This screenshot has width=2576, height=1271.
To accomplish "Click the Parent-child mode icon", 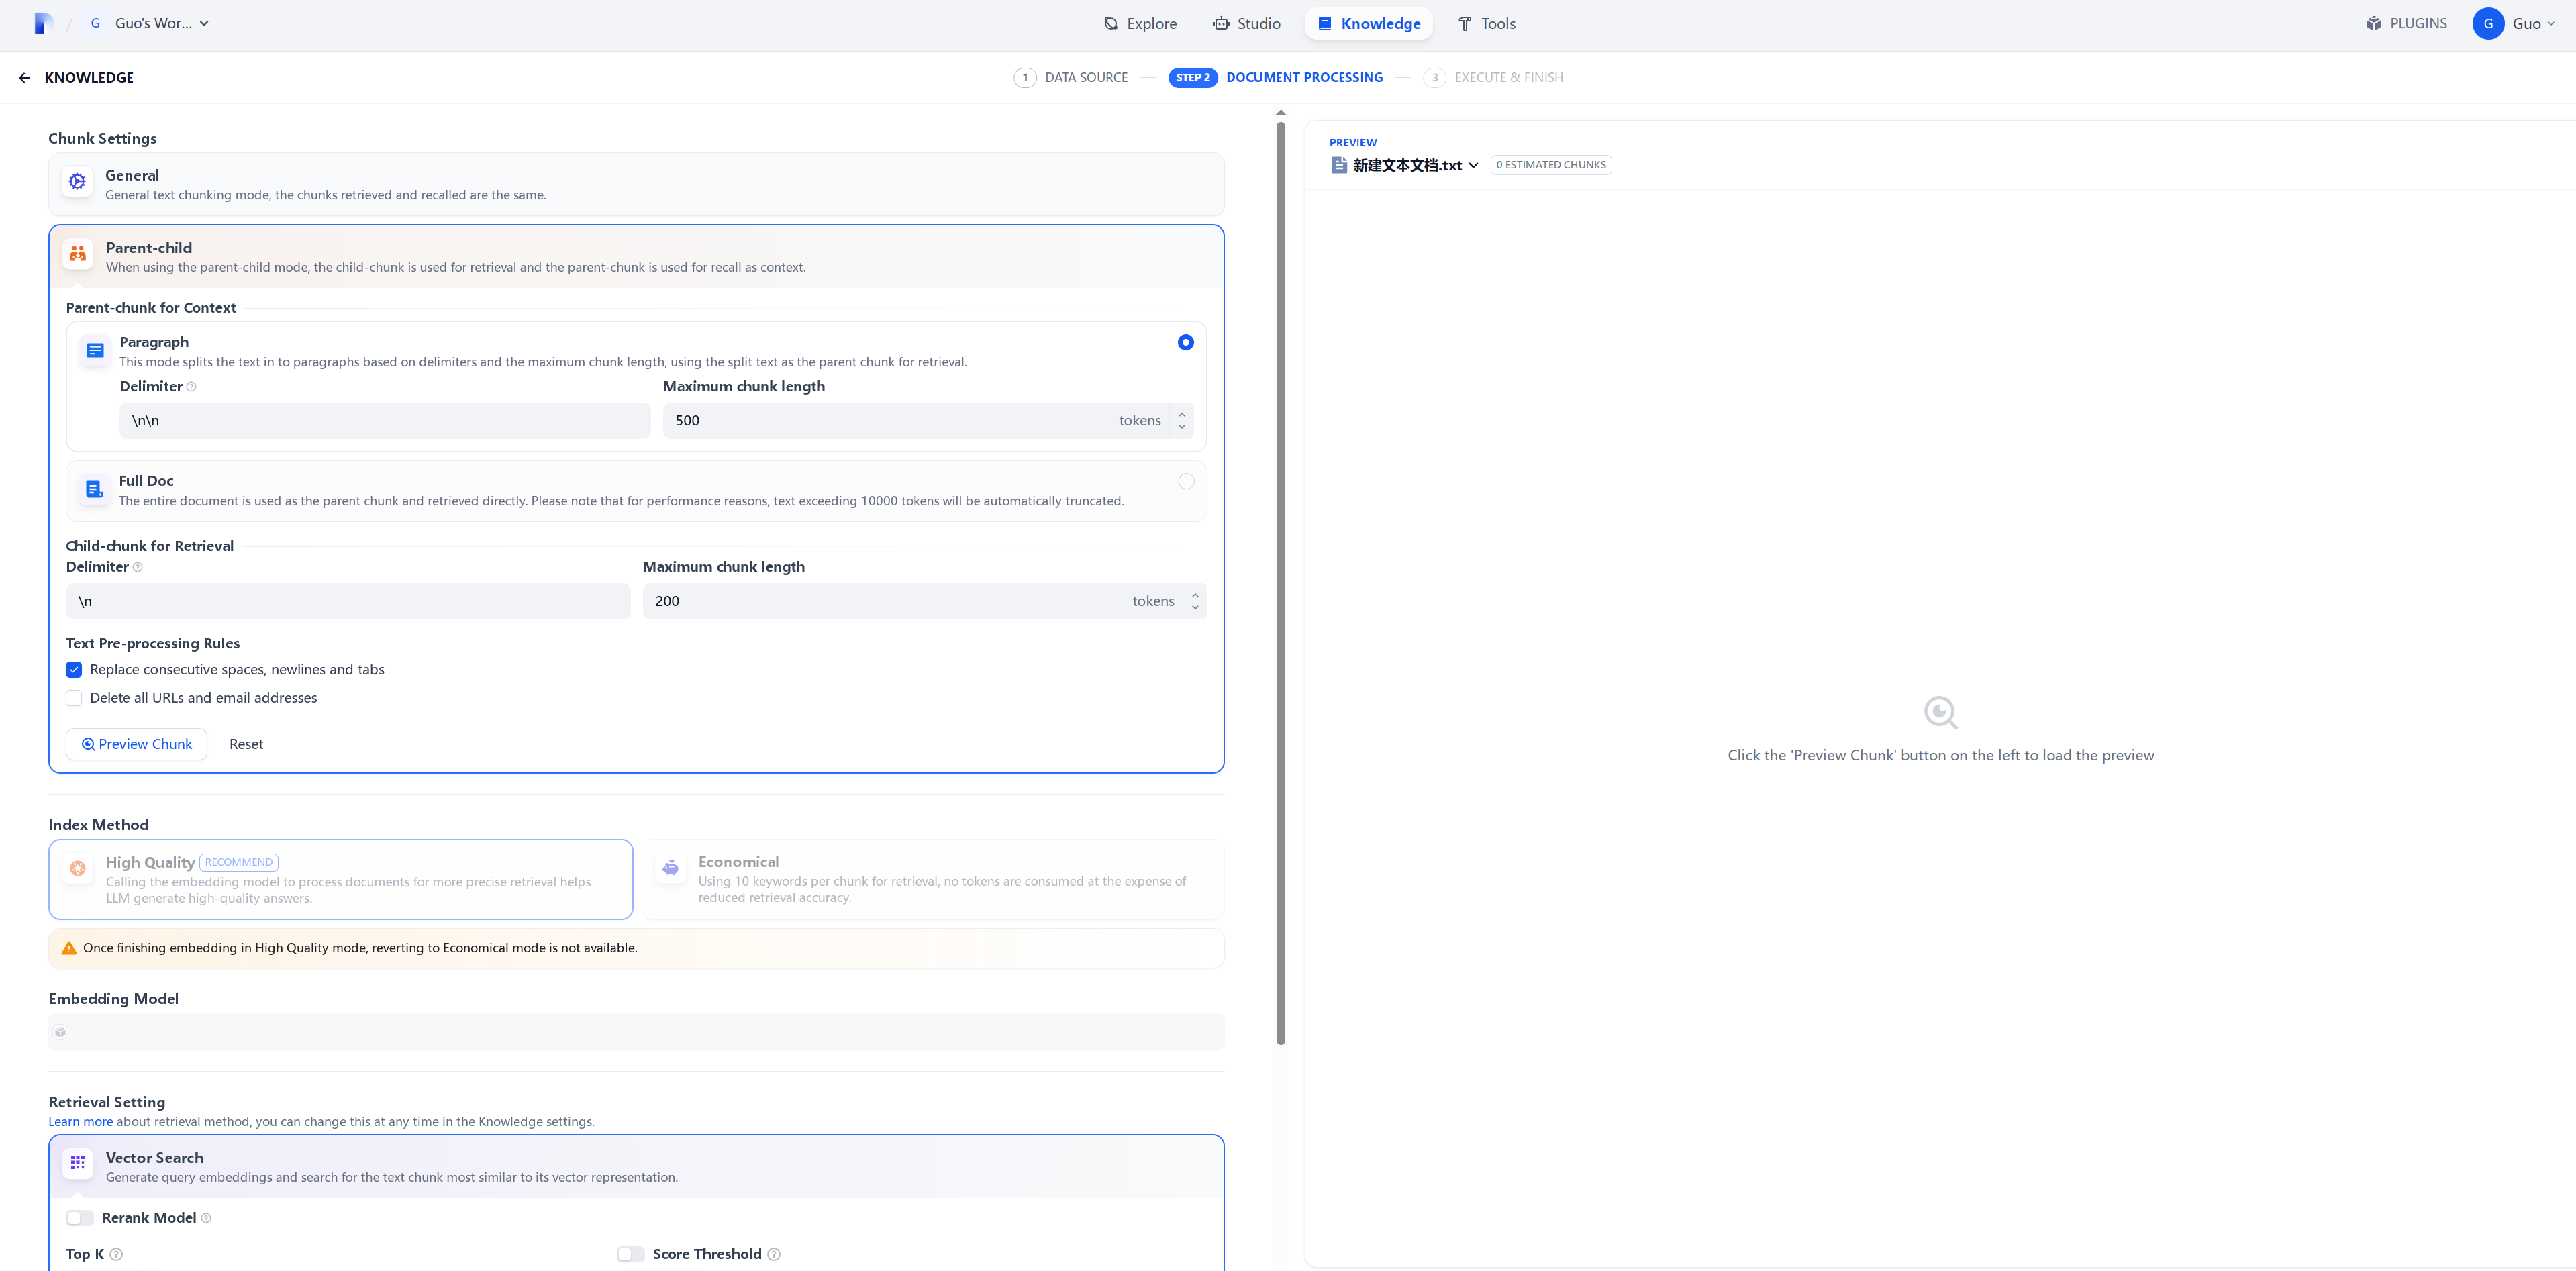I will 78,254.
